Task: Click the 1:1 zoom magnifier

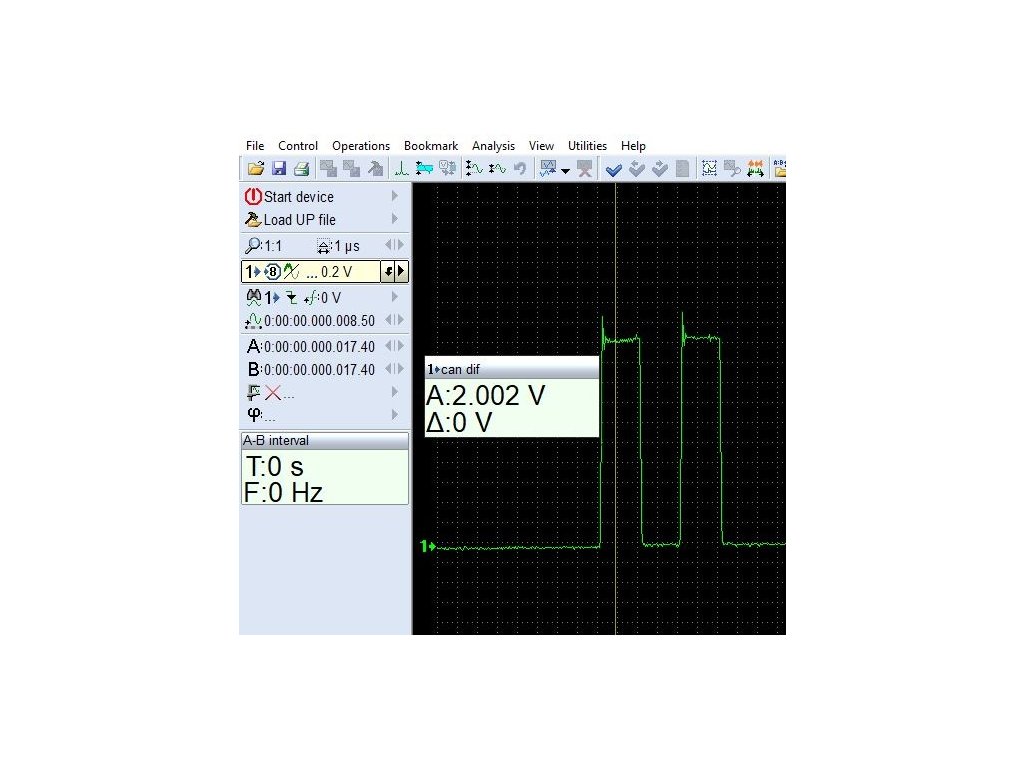Action: (264, 246)
